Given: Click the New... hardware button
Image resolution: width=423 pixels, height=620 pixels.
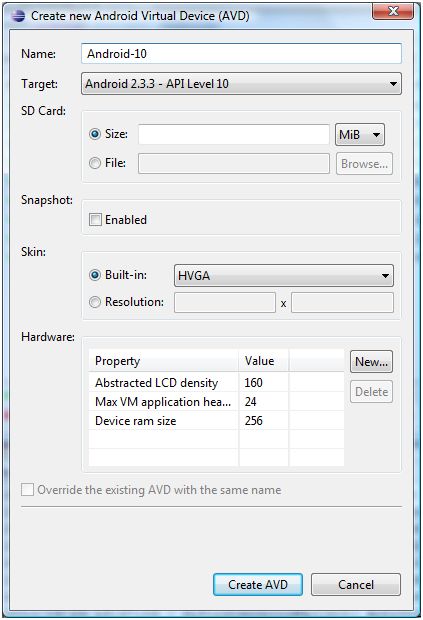Looking at the screenshot, I should pyautogui.click(x=371, y=361).
